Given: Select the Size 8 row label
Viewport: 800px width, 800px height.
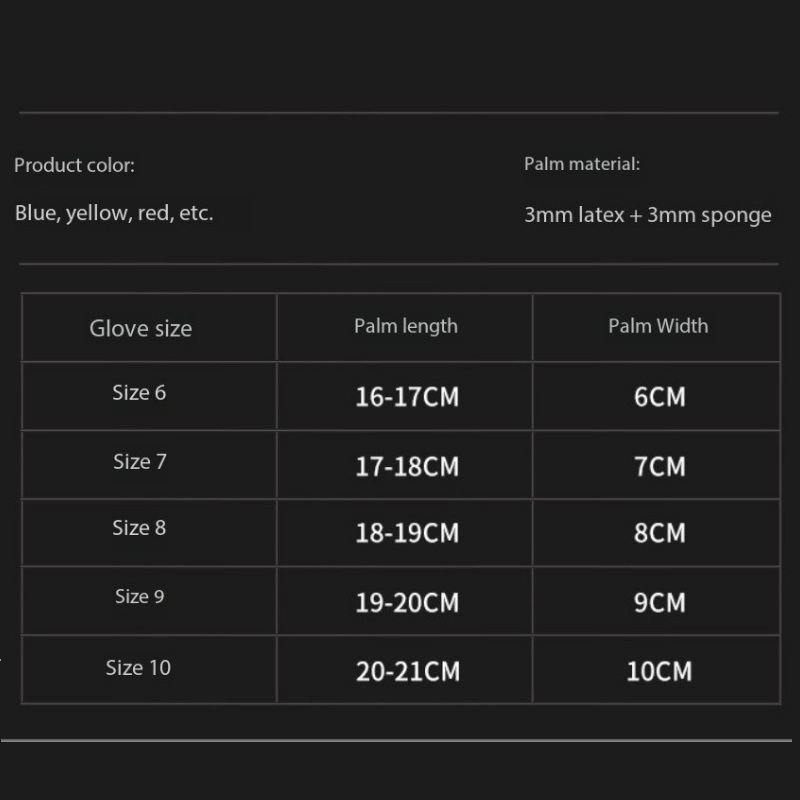Looking at the screenshot, I should [139, 528].
